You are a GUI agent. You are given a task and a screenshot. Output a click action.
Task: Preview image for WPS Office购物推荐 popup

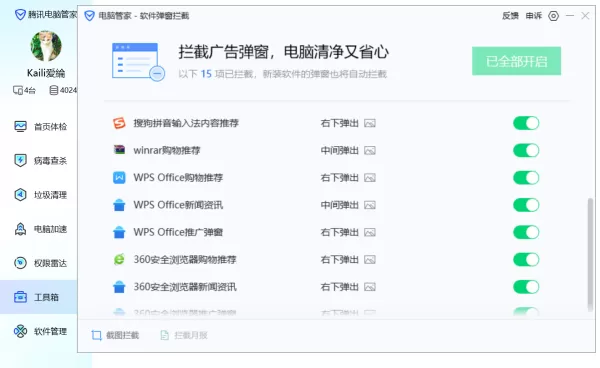point(370,177)
